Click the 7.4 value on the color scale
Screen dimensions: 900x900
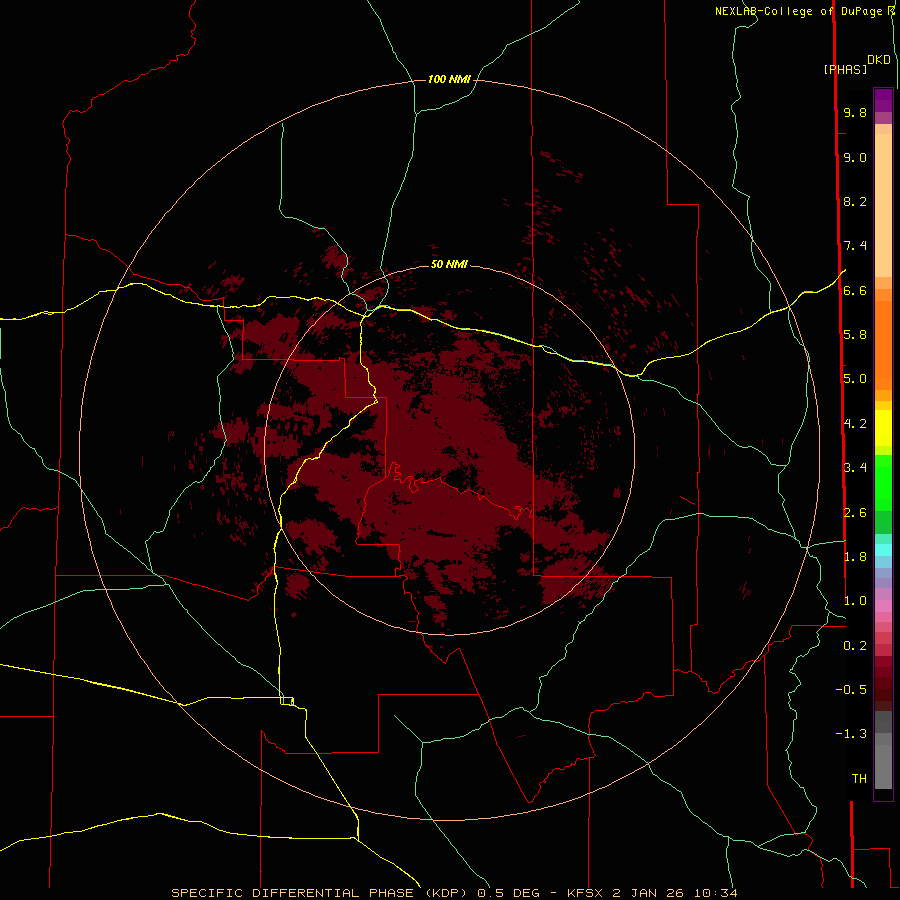tap(855, 246)
